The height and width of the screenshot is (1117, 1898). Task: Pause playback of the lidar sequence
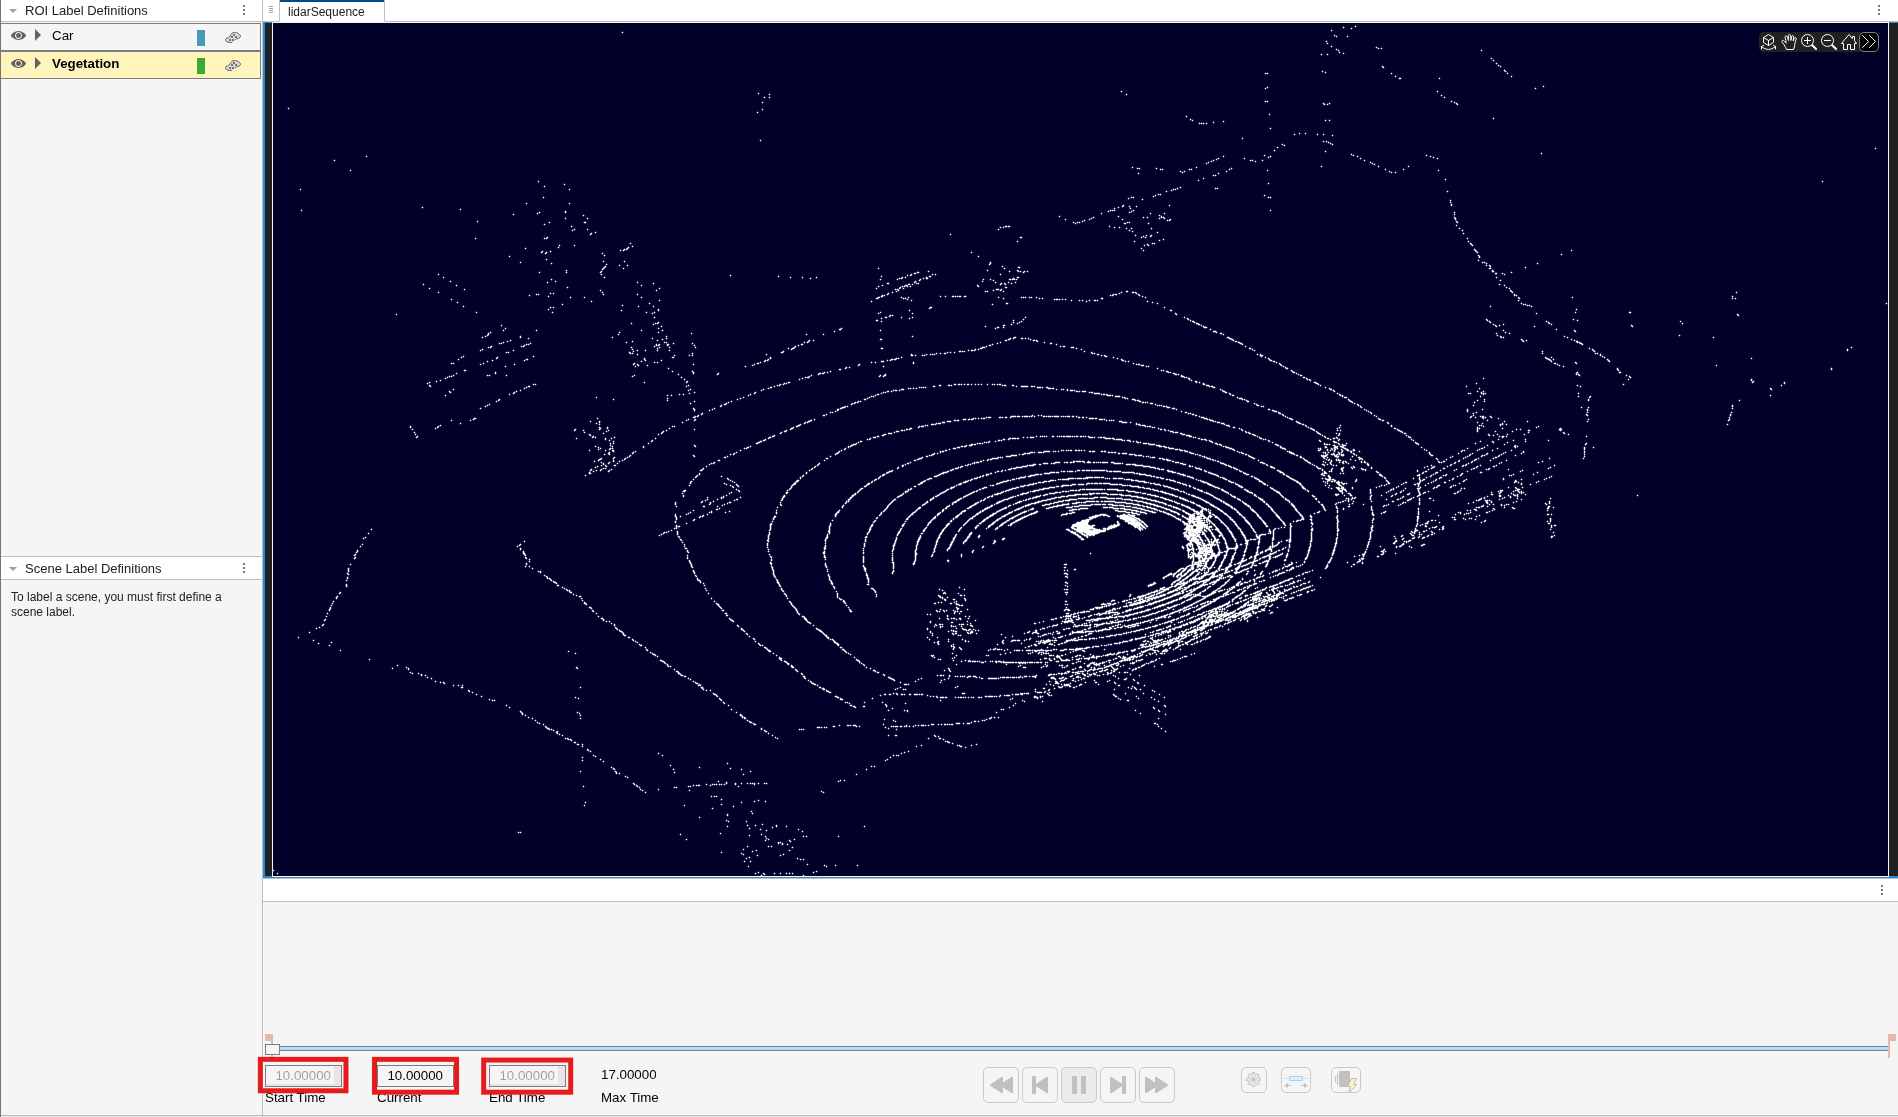click(x=1079, y=1085)
